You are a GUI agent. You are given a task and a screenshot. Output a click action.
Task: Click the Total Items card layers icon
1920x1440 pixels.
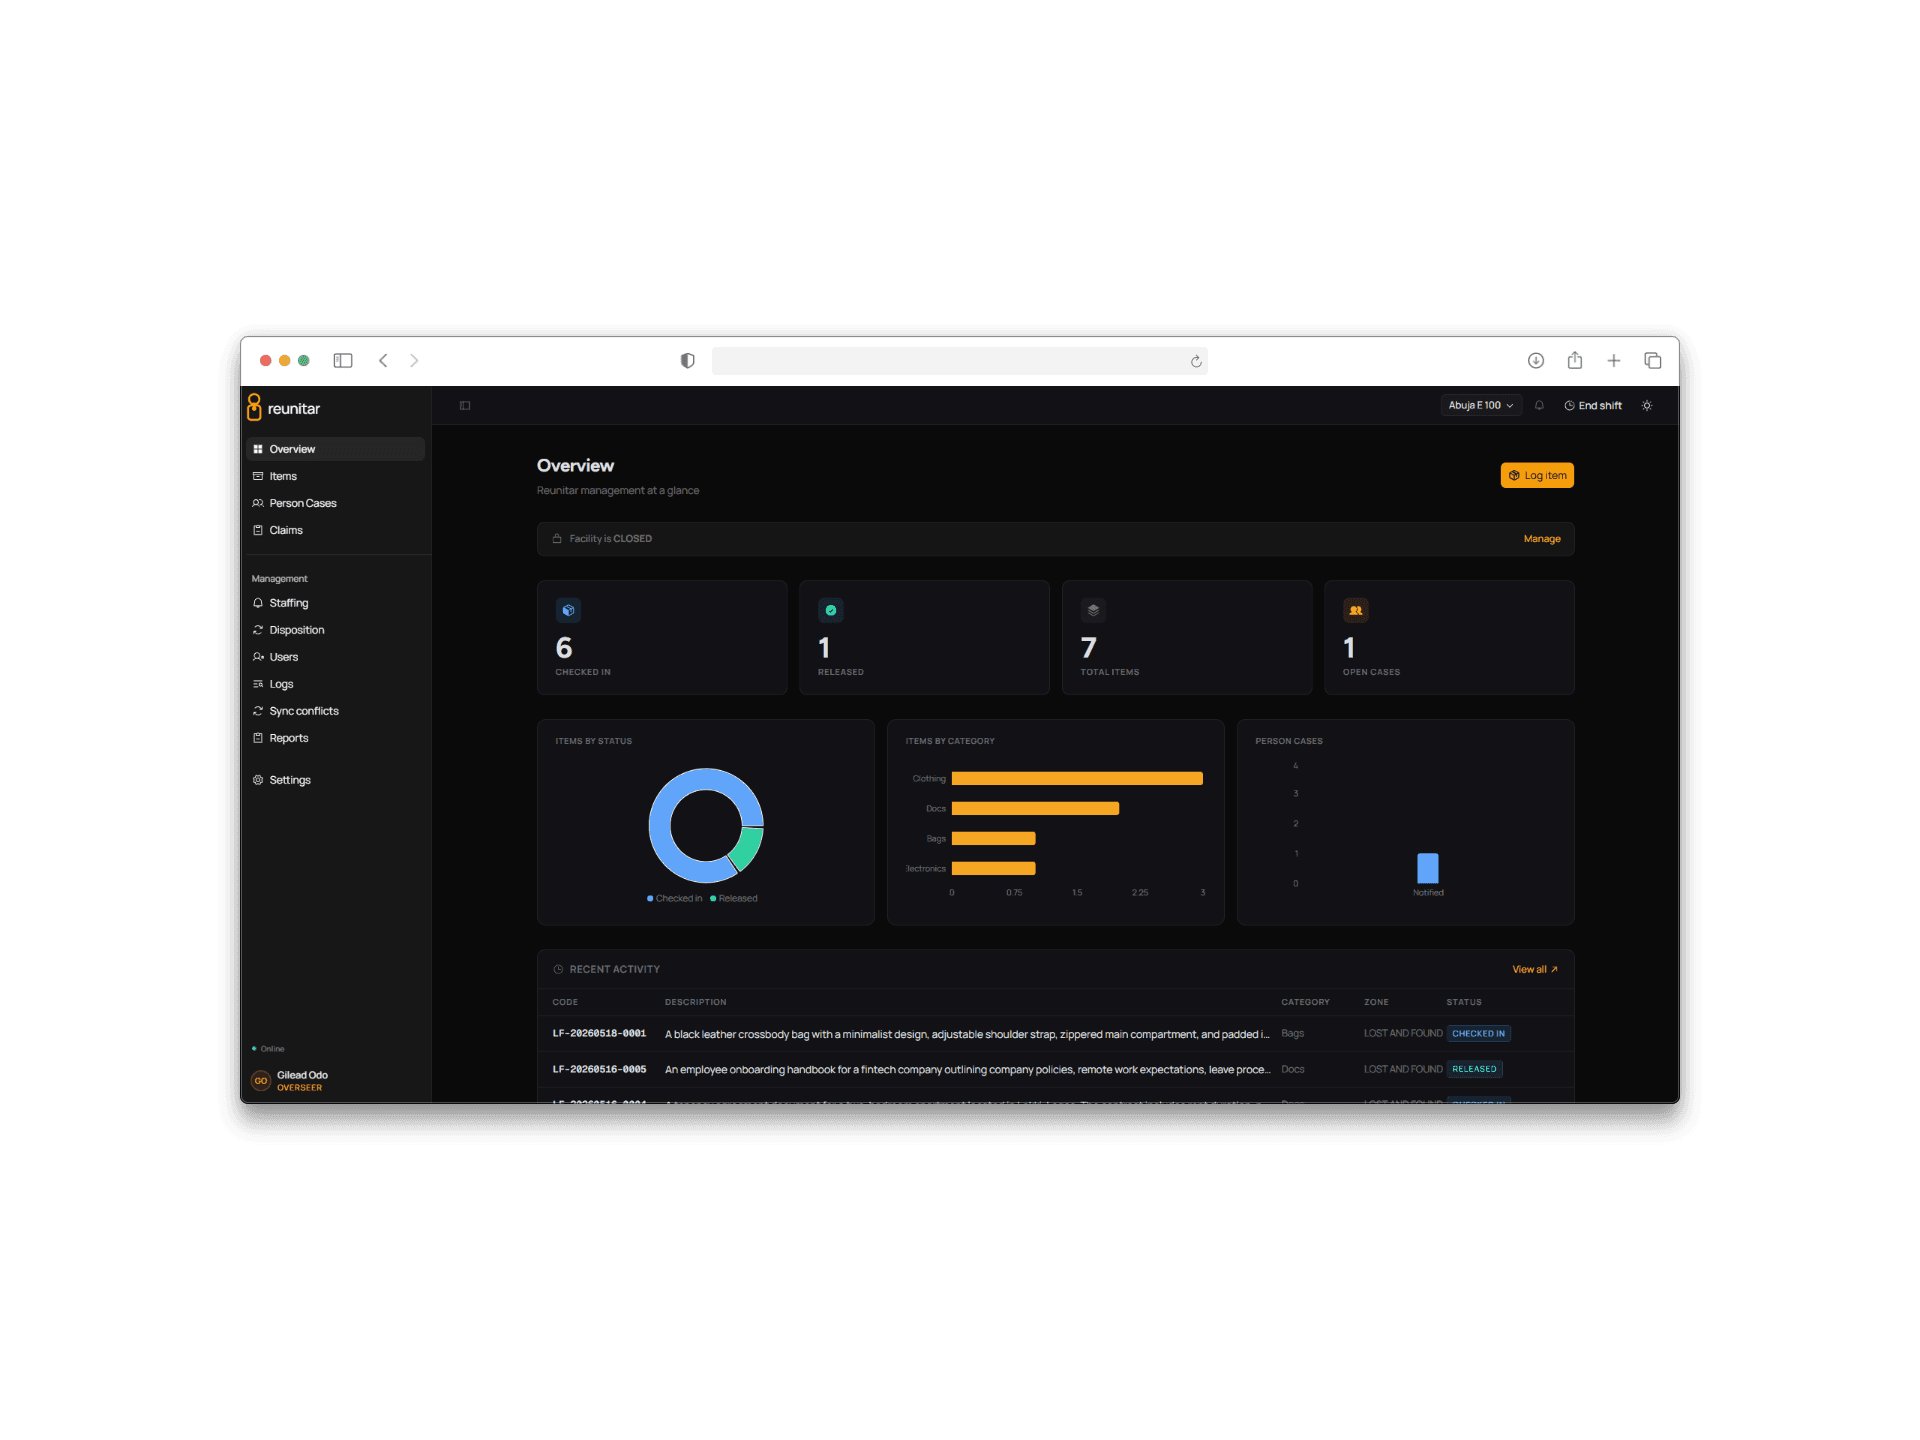(x=1093, y=610)
